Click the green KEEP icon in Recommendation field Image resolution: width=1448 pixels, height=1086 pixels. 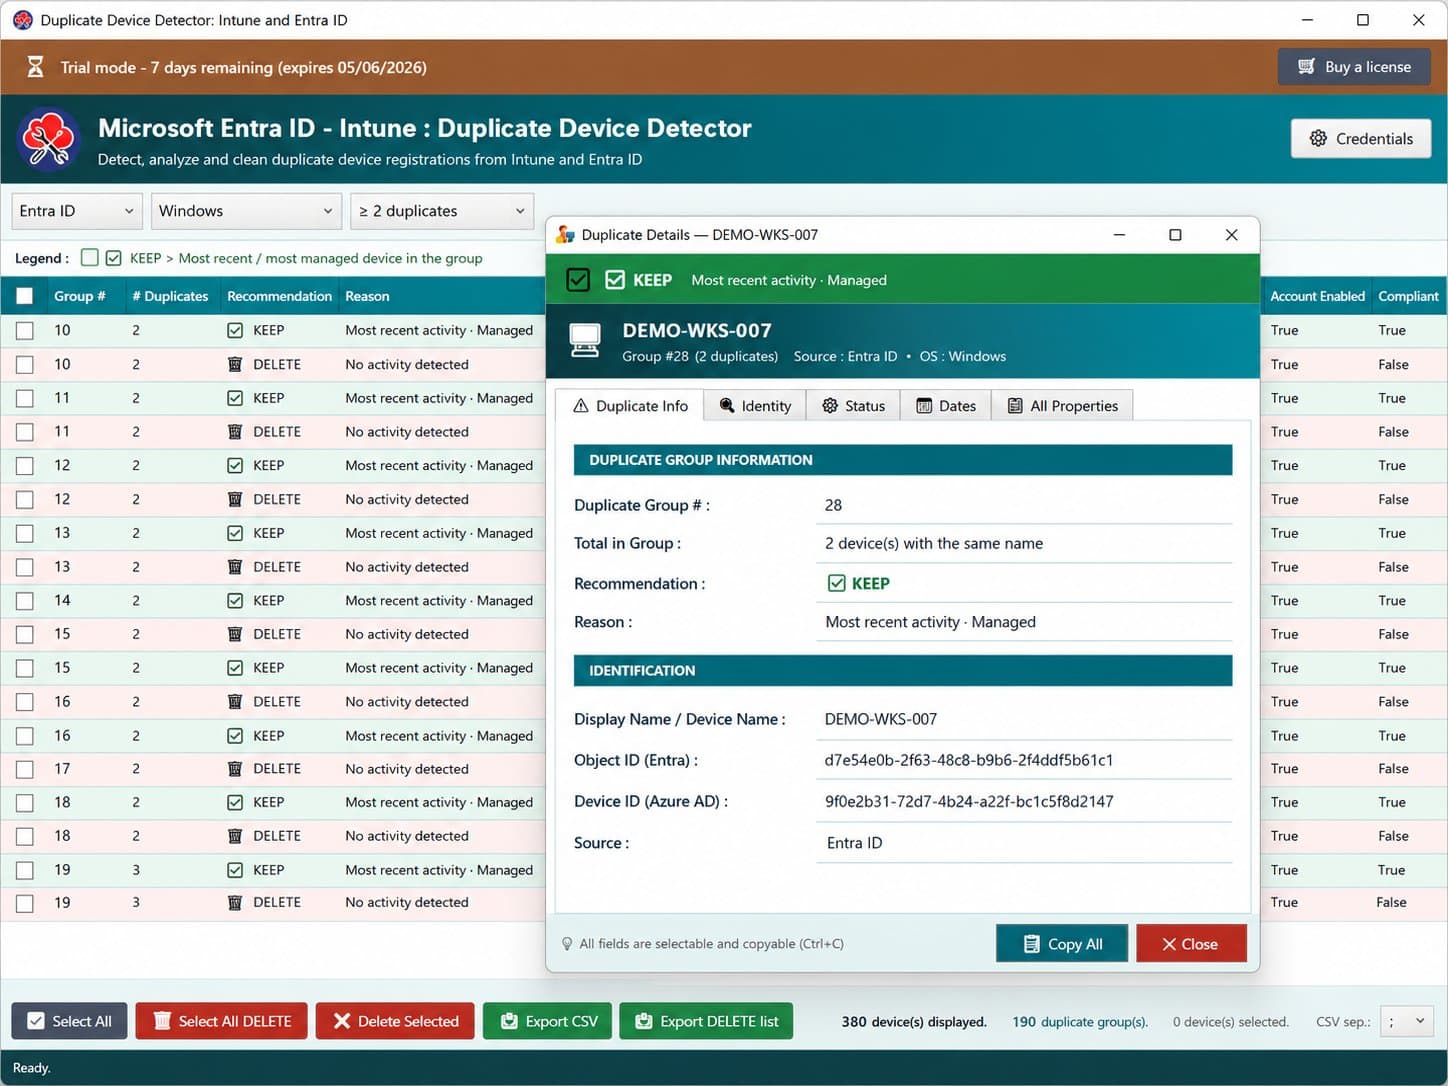(837, 583)
